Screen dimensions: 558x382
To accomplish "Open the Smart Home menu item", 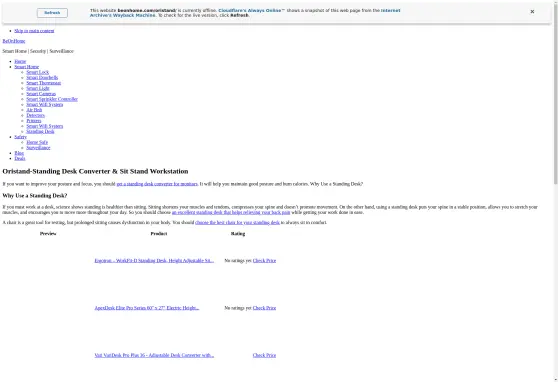I will point(27,67).
